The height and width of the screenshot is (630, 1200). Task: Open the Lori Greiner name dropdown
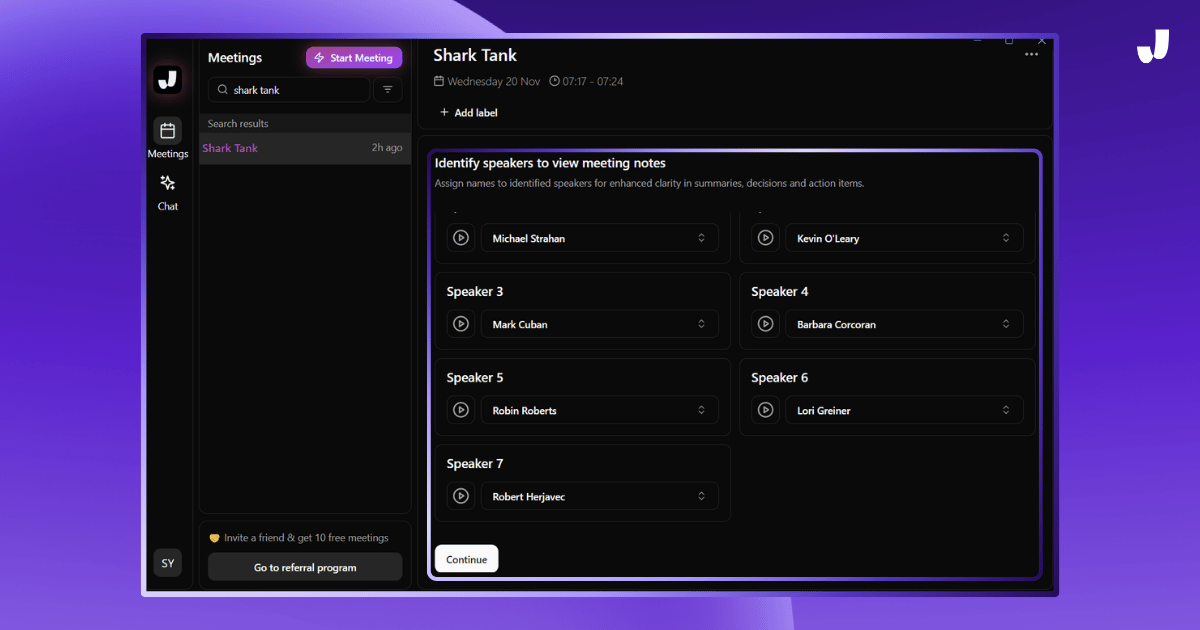pos(904,410)
